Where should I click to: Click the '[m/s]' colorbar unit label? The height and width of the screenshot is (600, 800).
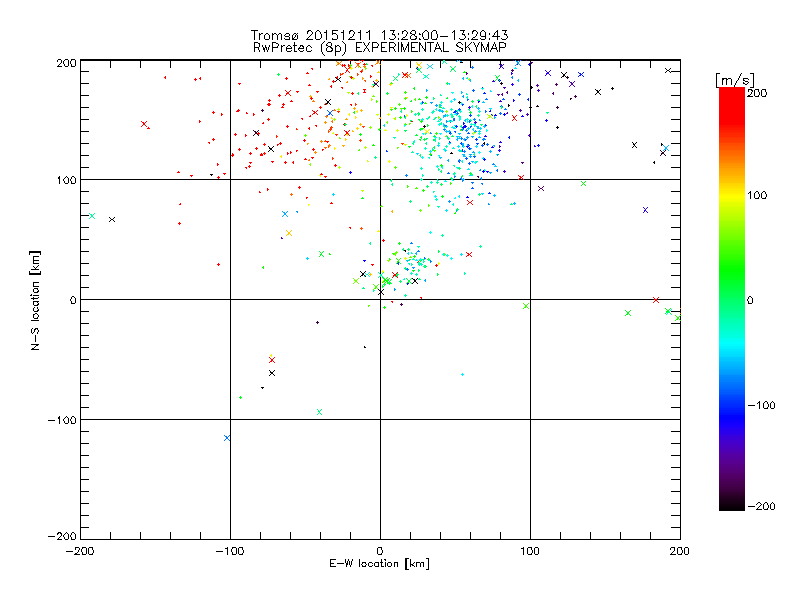pyautogui.click(x=735, y=80)
